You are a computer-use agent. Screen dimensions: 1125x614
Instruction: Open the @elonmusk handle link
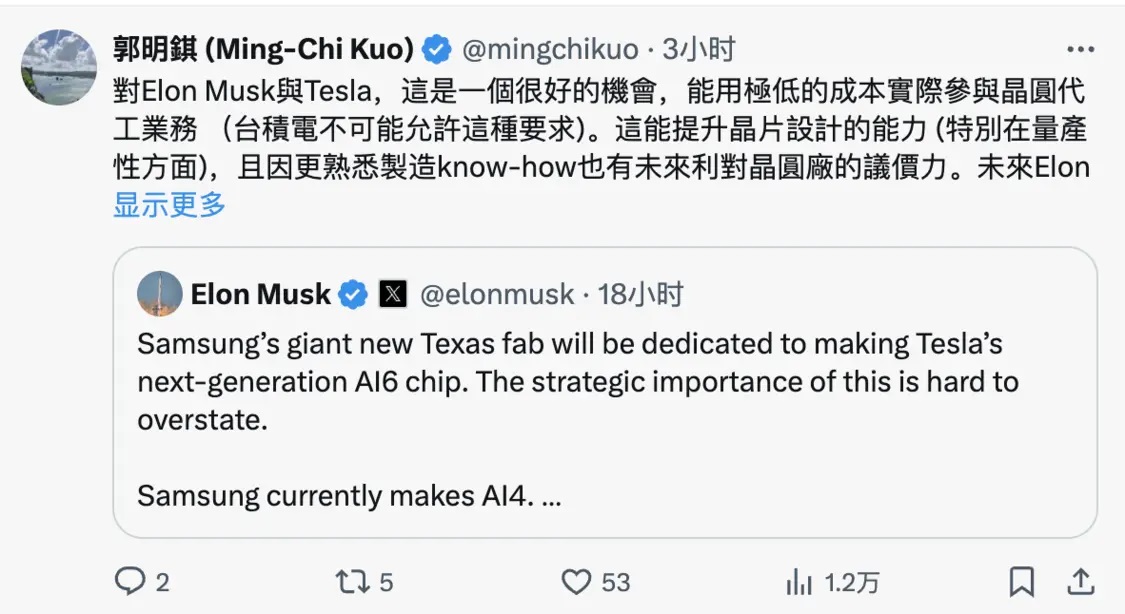coord(497,294)
